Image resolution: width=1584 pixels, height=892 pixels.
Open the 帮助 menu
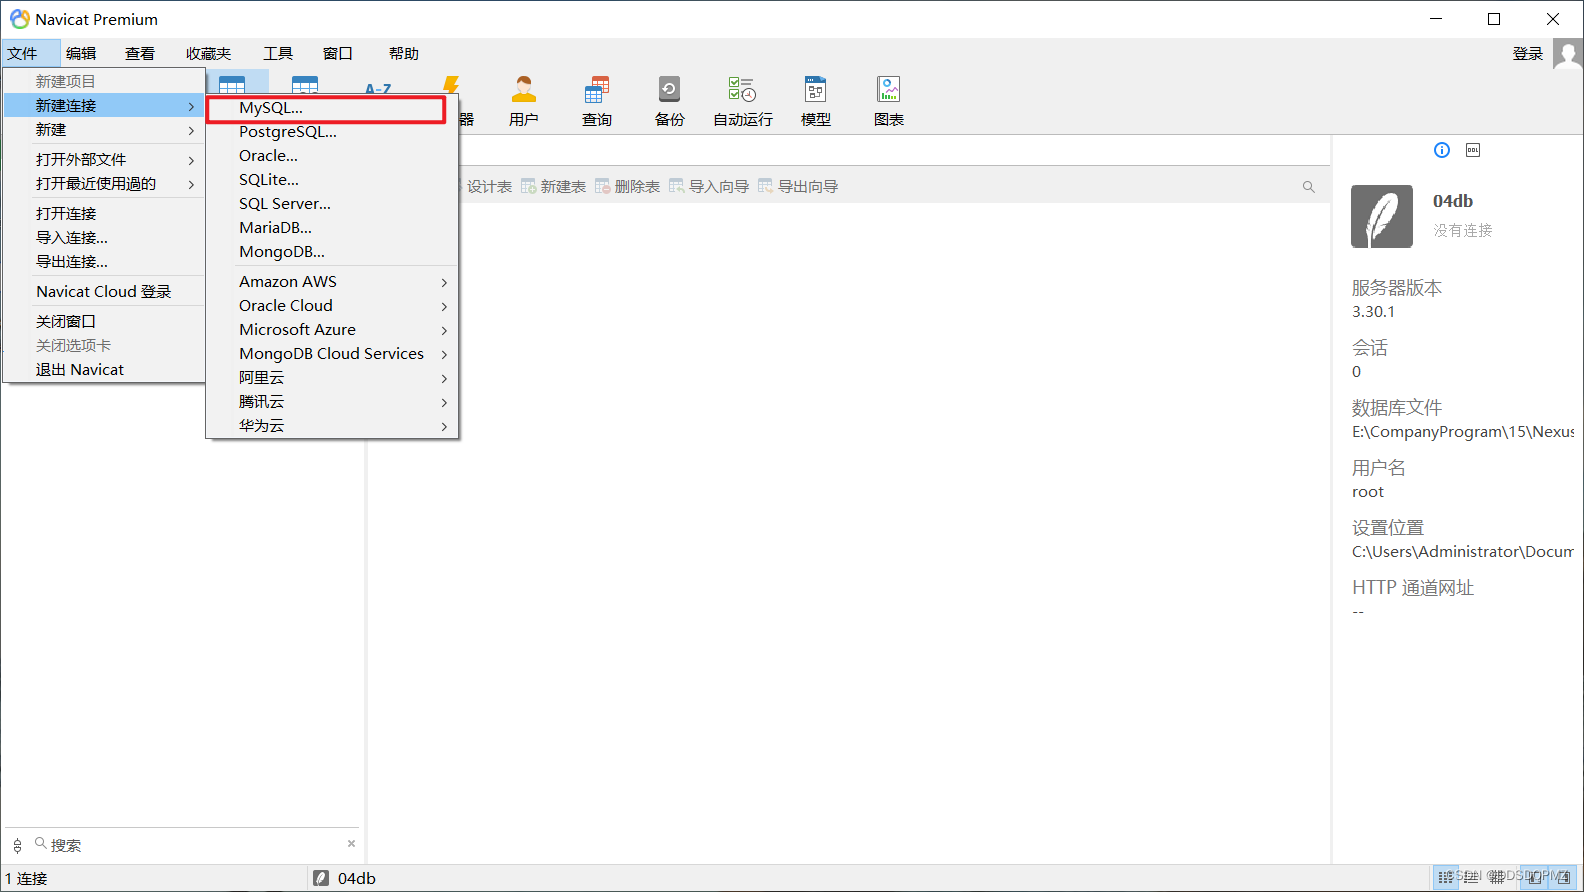click(404, 54)
